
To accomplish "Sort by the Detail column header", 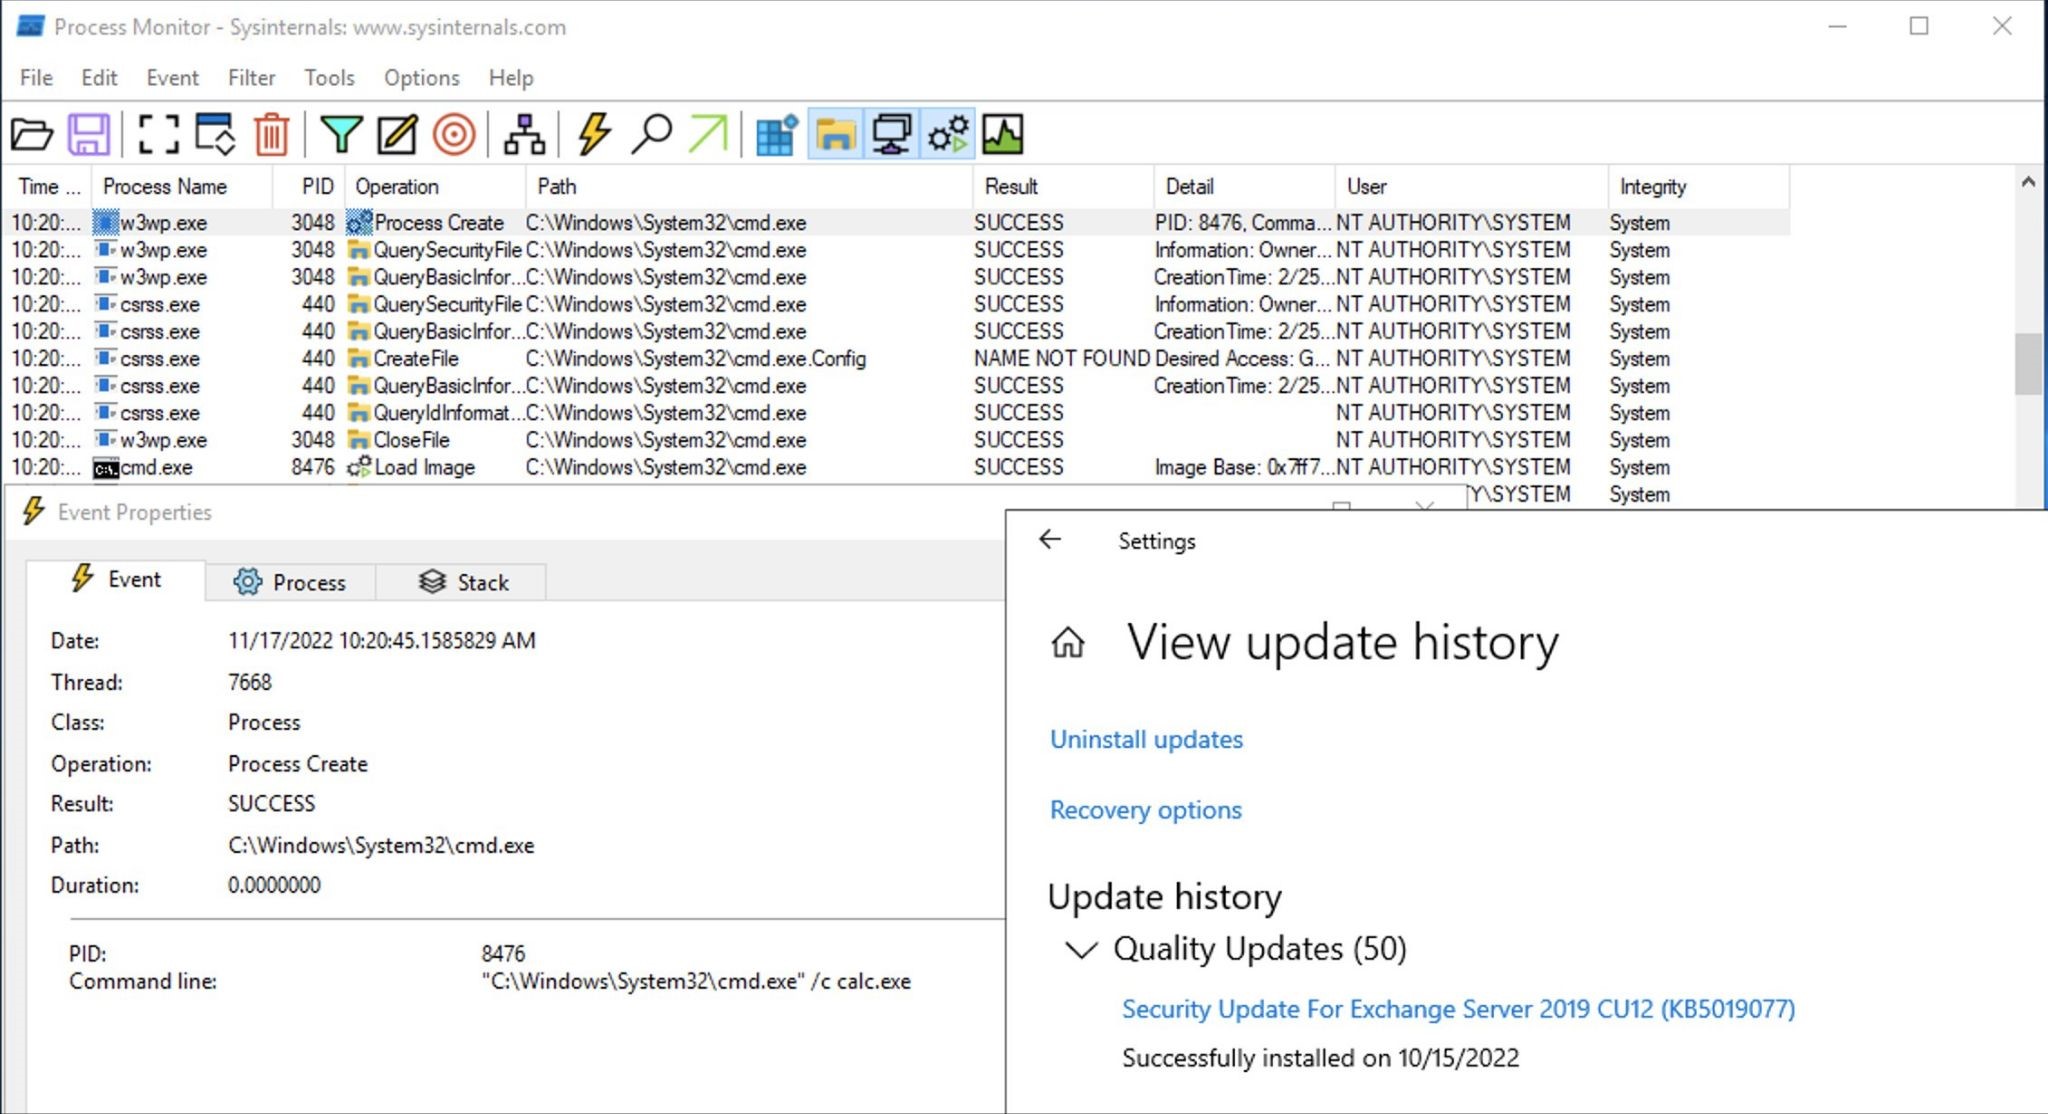I will click(1244, 187).
